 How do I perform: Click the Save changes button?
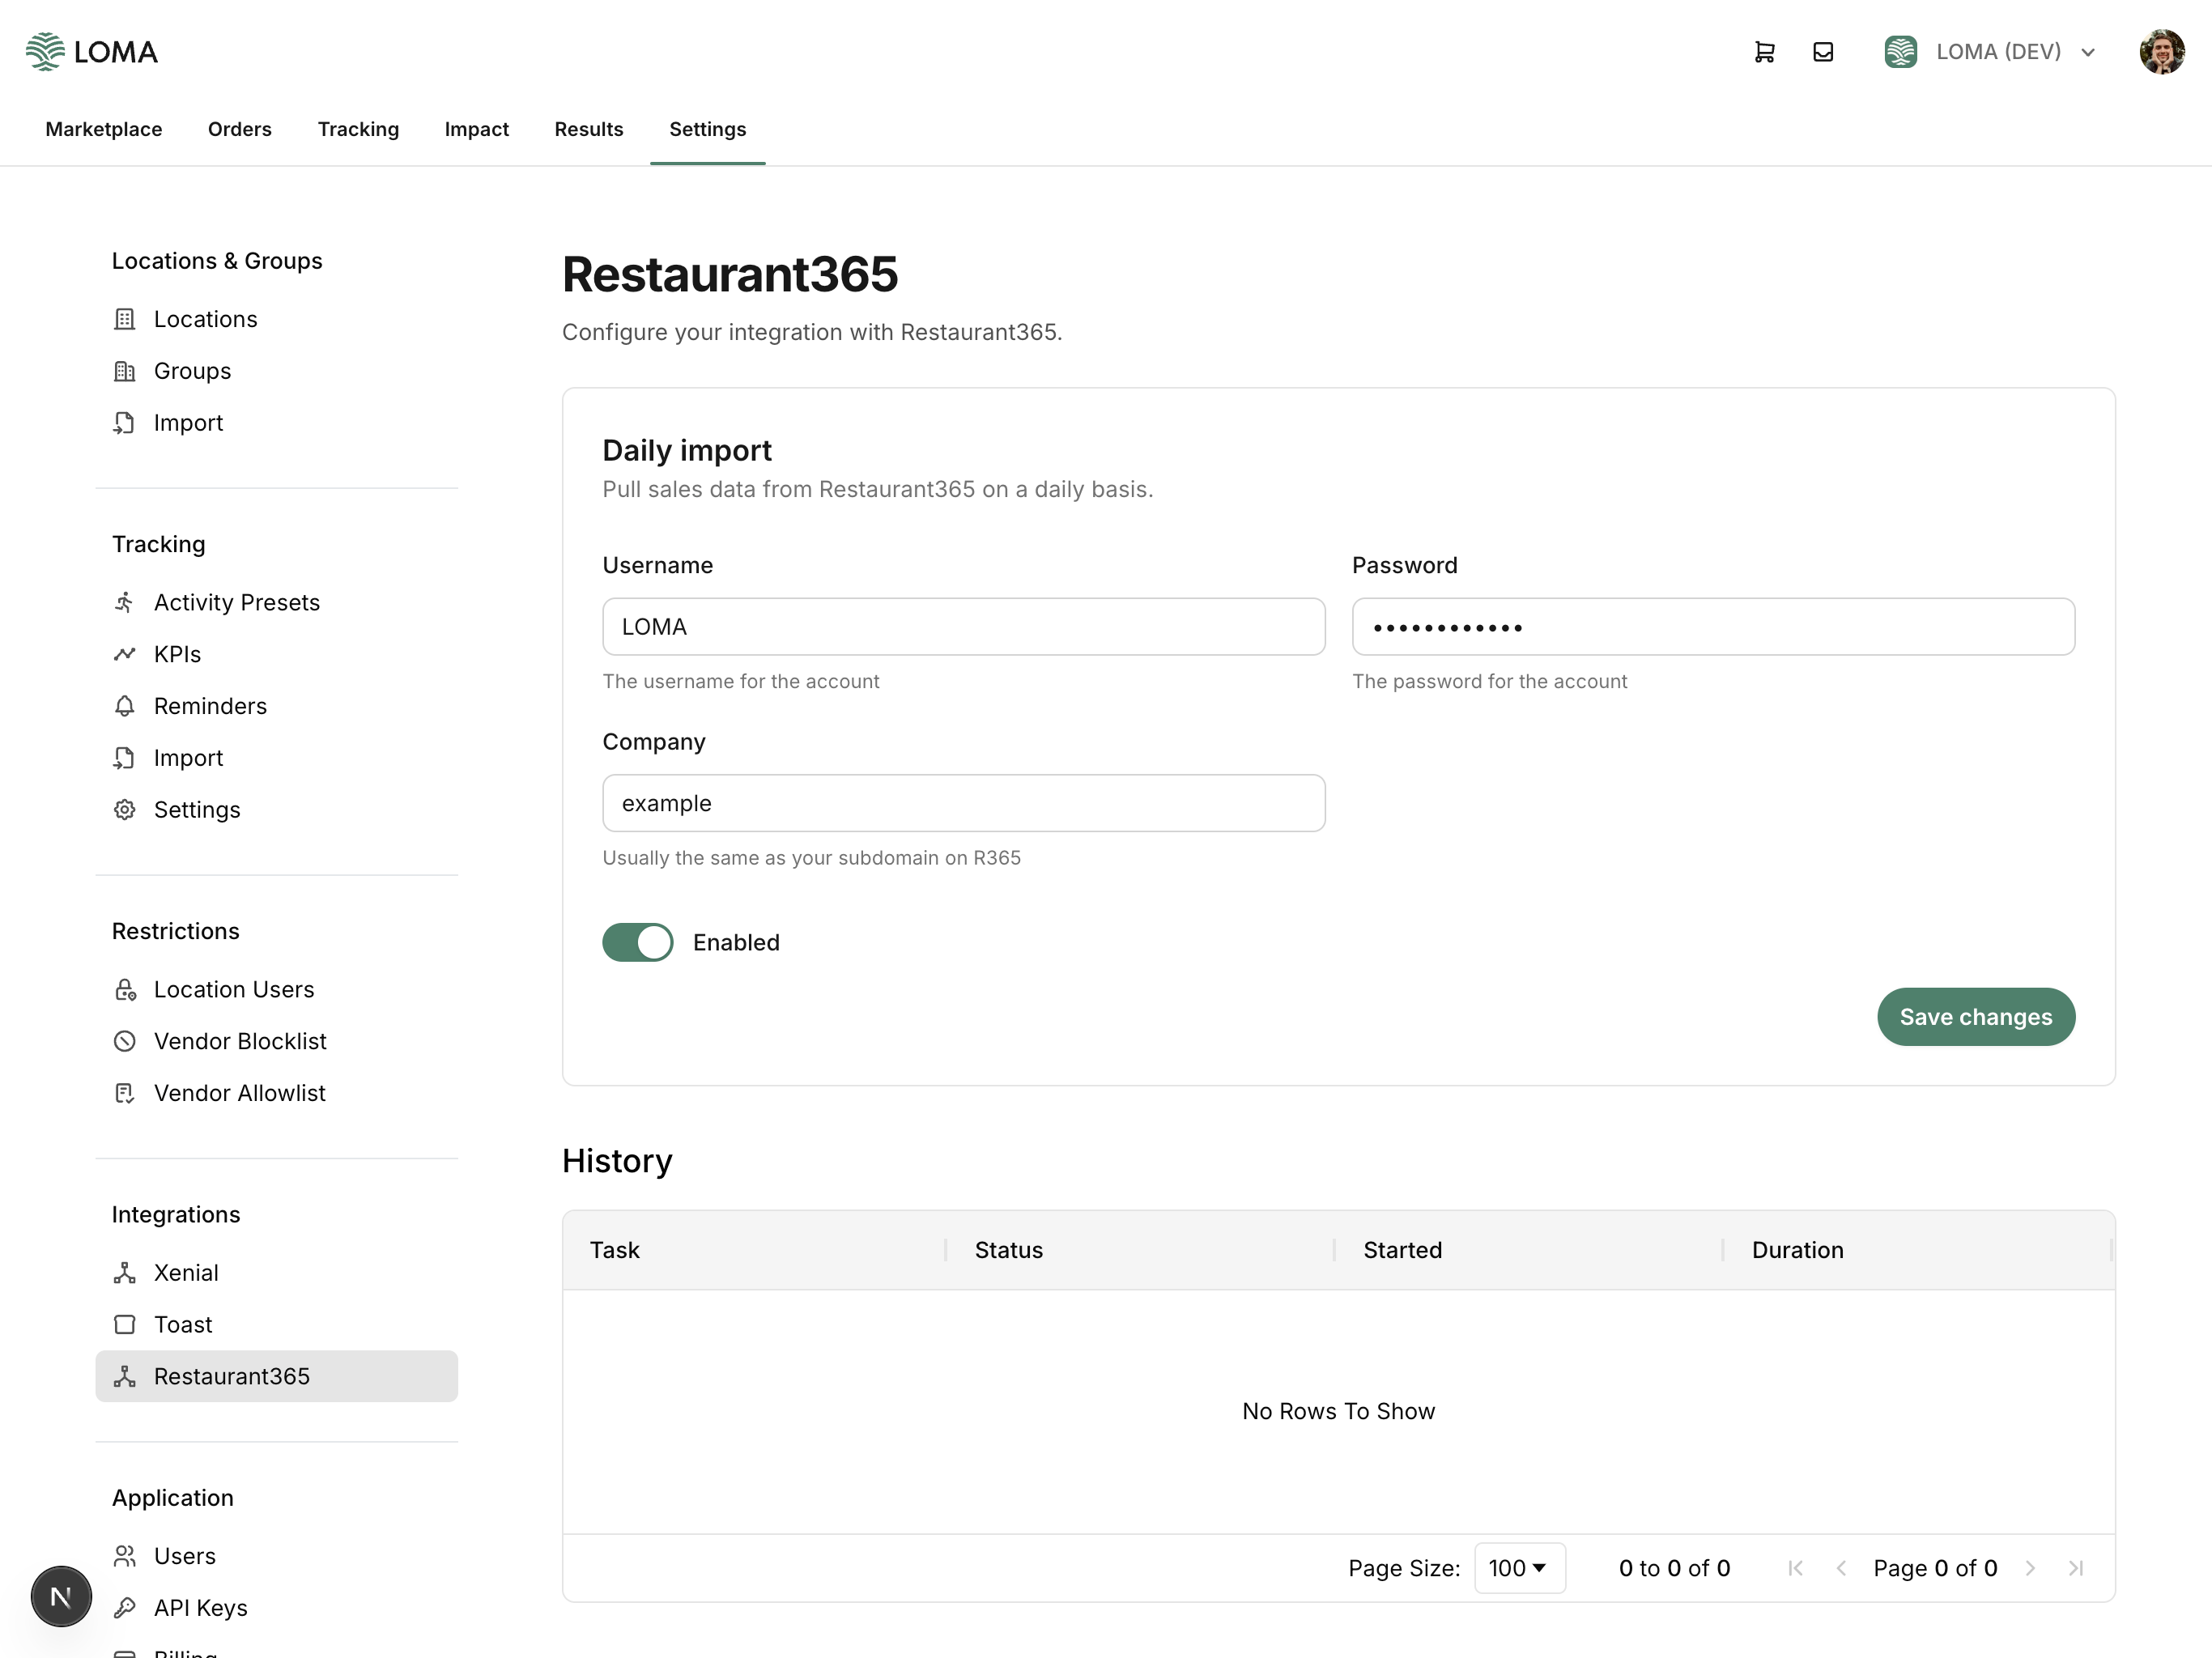(1975, 1017)
